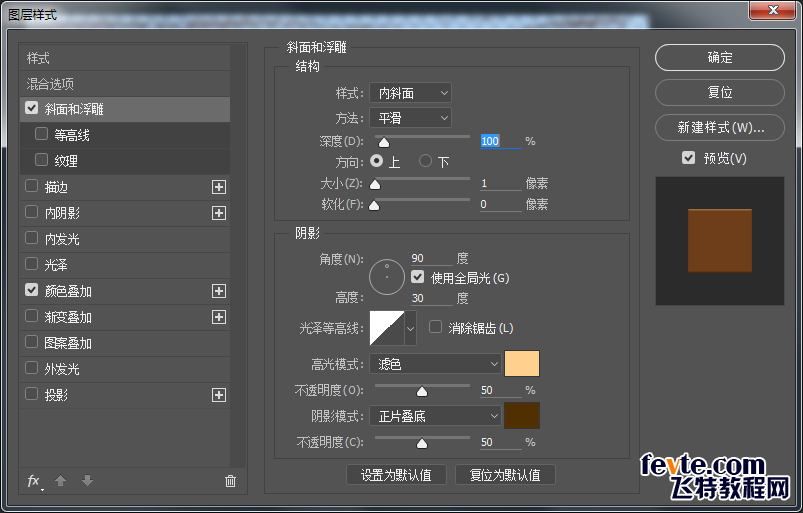Enable the 等高线 checkbox
Screen dimensions: 803x513
click(41, 134)
